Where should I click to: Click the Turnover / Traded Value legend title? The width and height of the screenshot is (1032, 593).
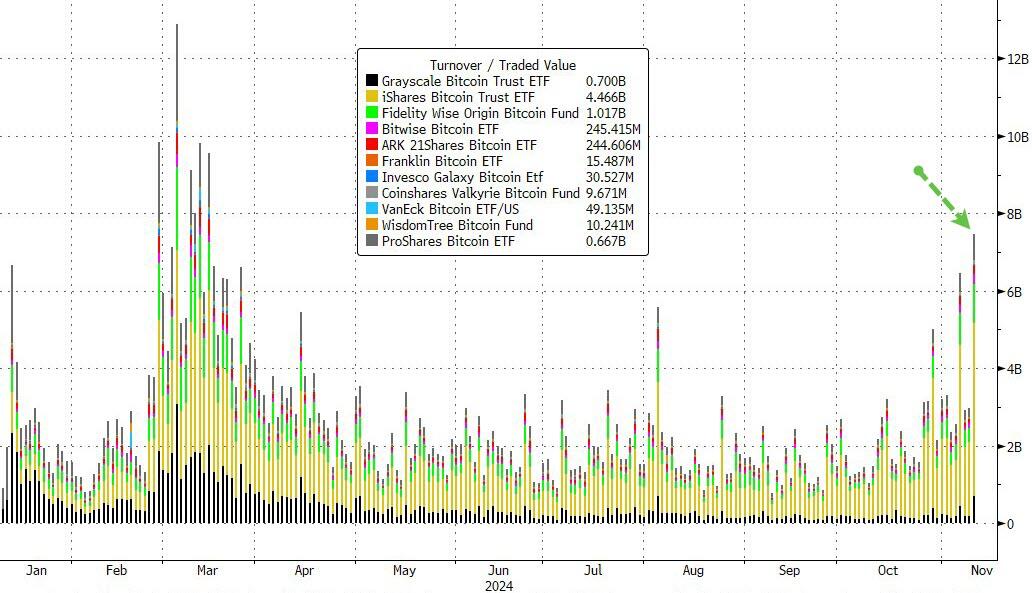point(502,65)
